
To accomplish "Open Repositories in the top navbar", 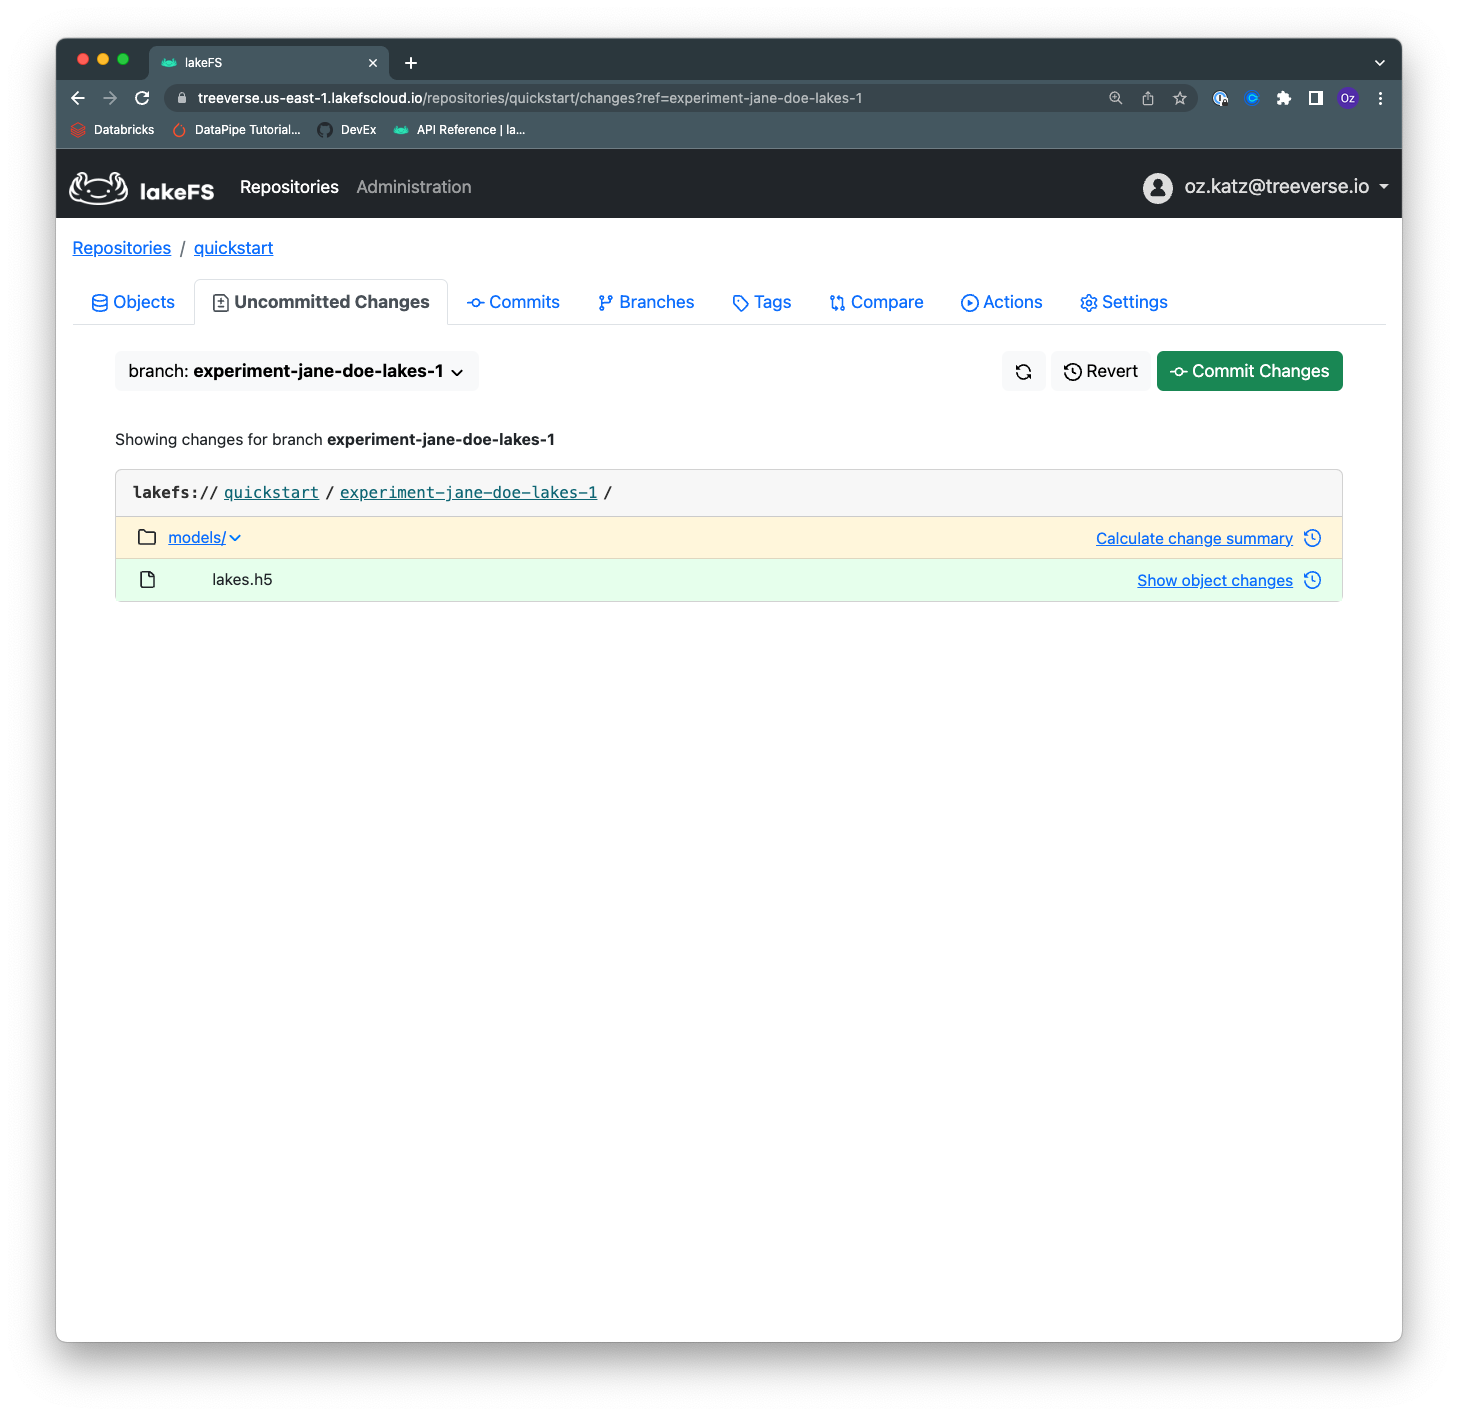I will [x=289, y=187].
